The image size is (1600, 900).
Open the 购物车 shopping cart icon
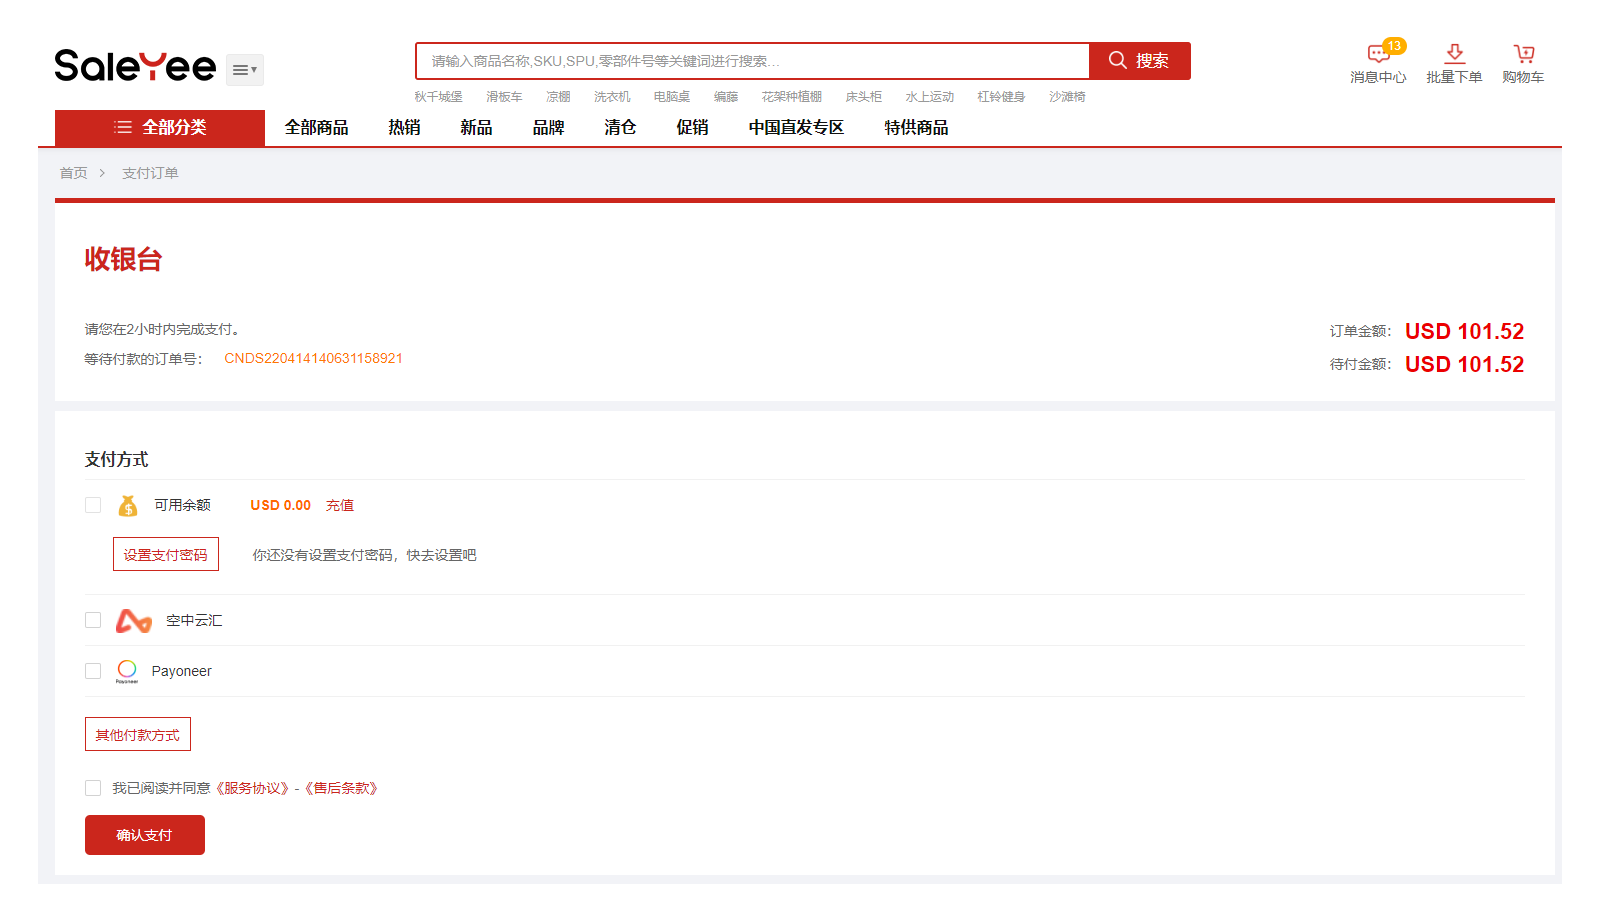(x=1523, y=63)
